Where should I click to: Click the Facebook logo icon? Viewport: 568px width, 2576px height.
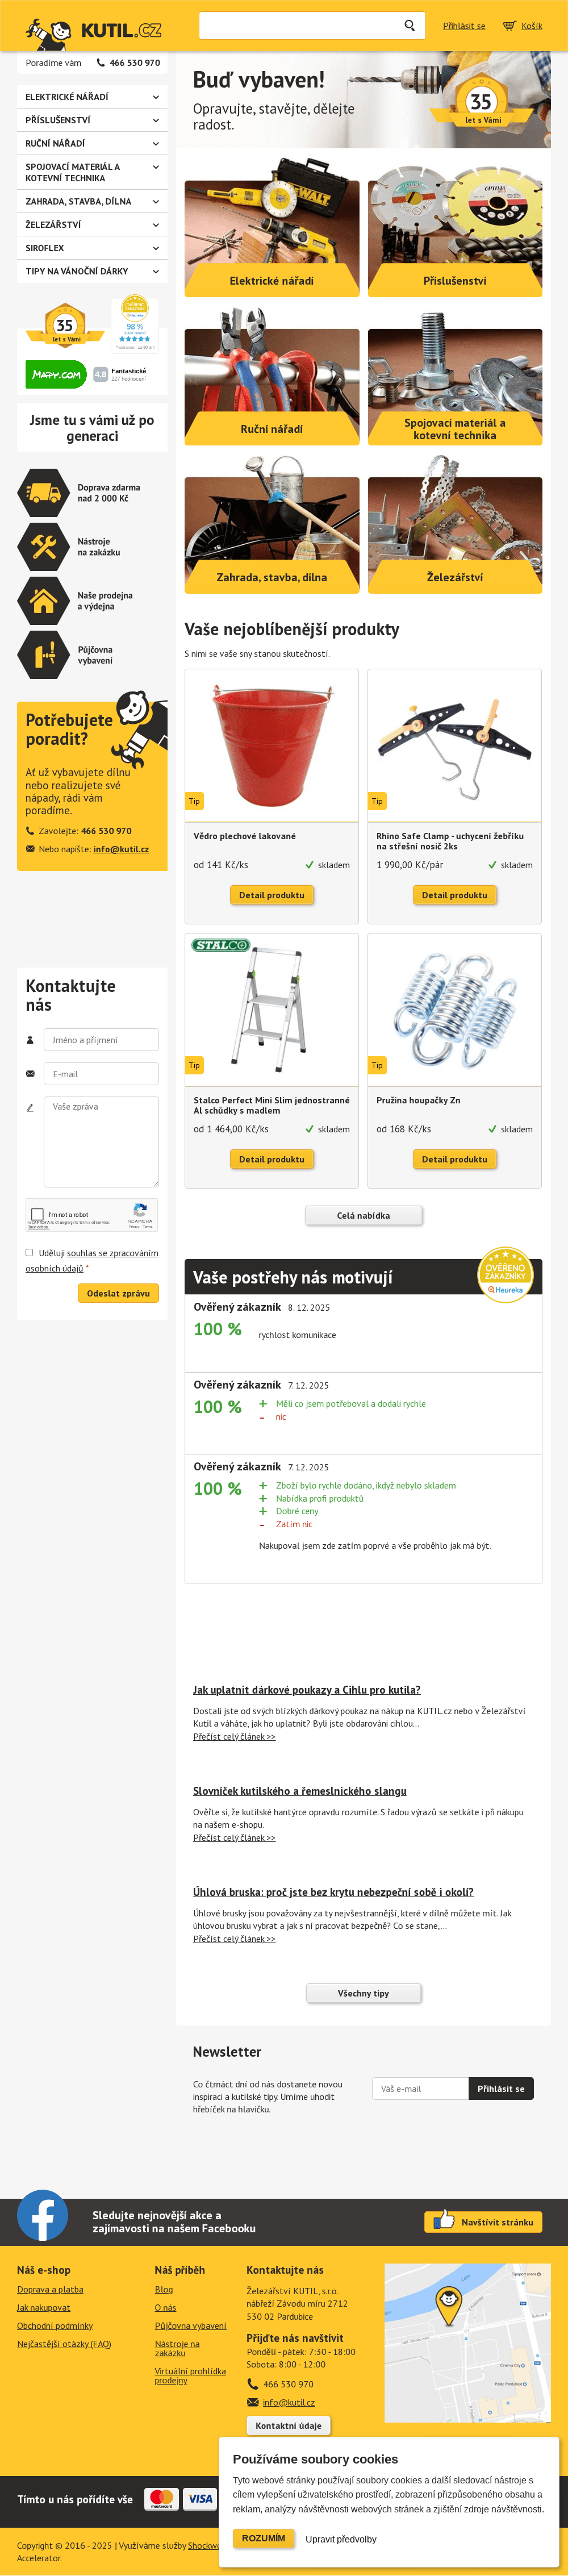pos(42,2215)
